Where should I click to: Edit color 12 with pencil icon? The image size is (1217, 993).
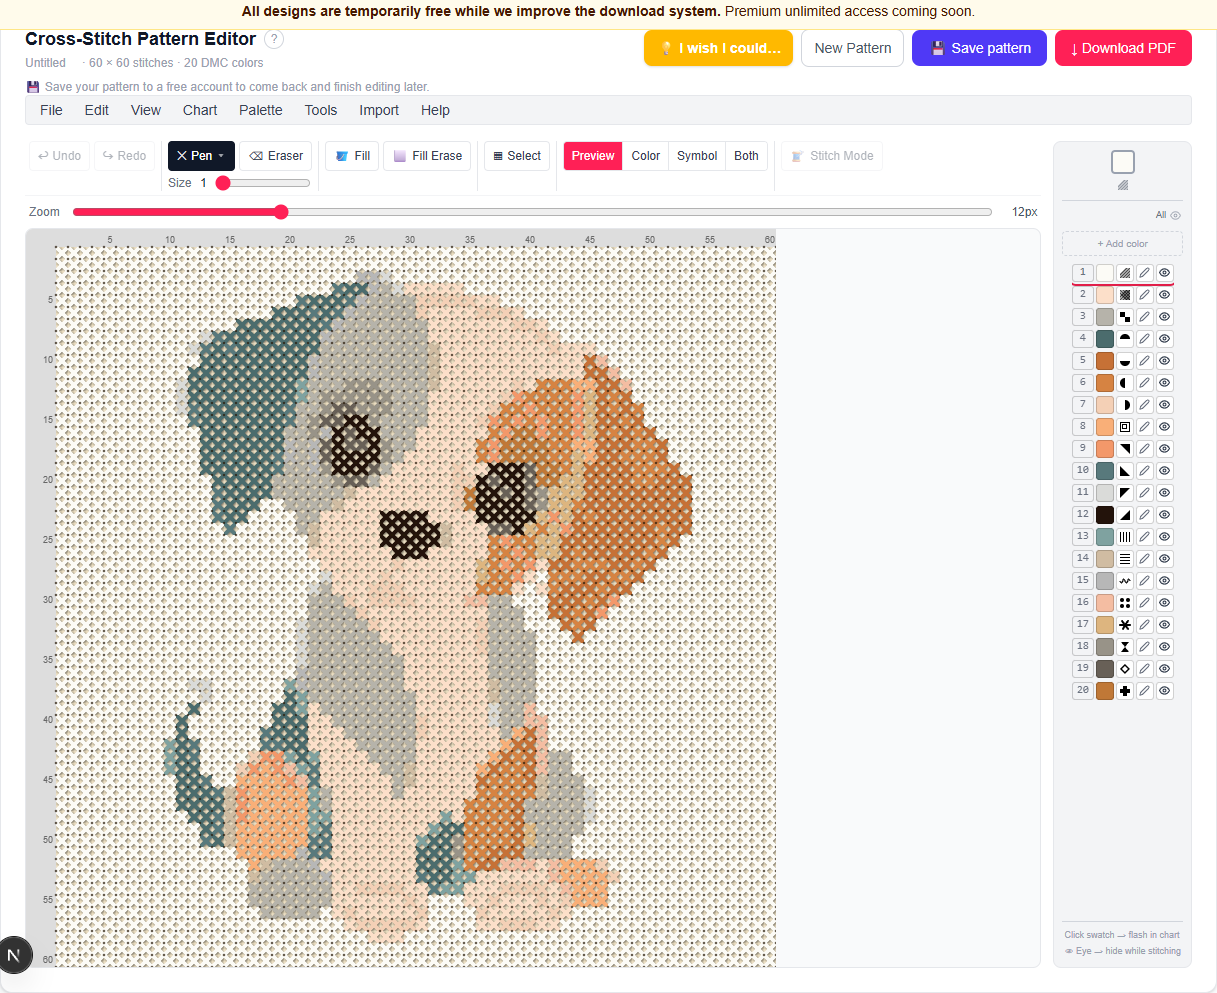(1145, 515)
